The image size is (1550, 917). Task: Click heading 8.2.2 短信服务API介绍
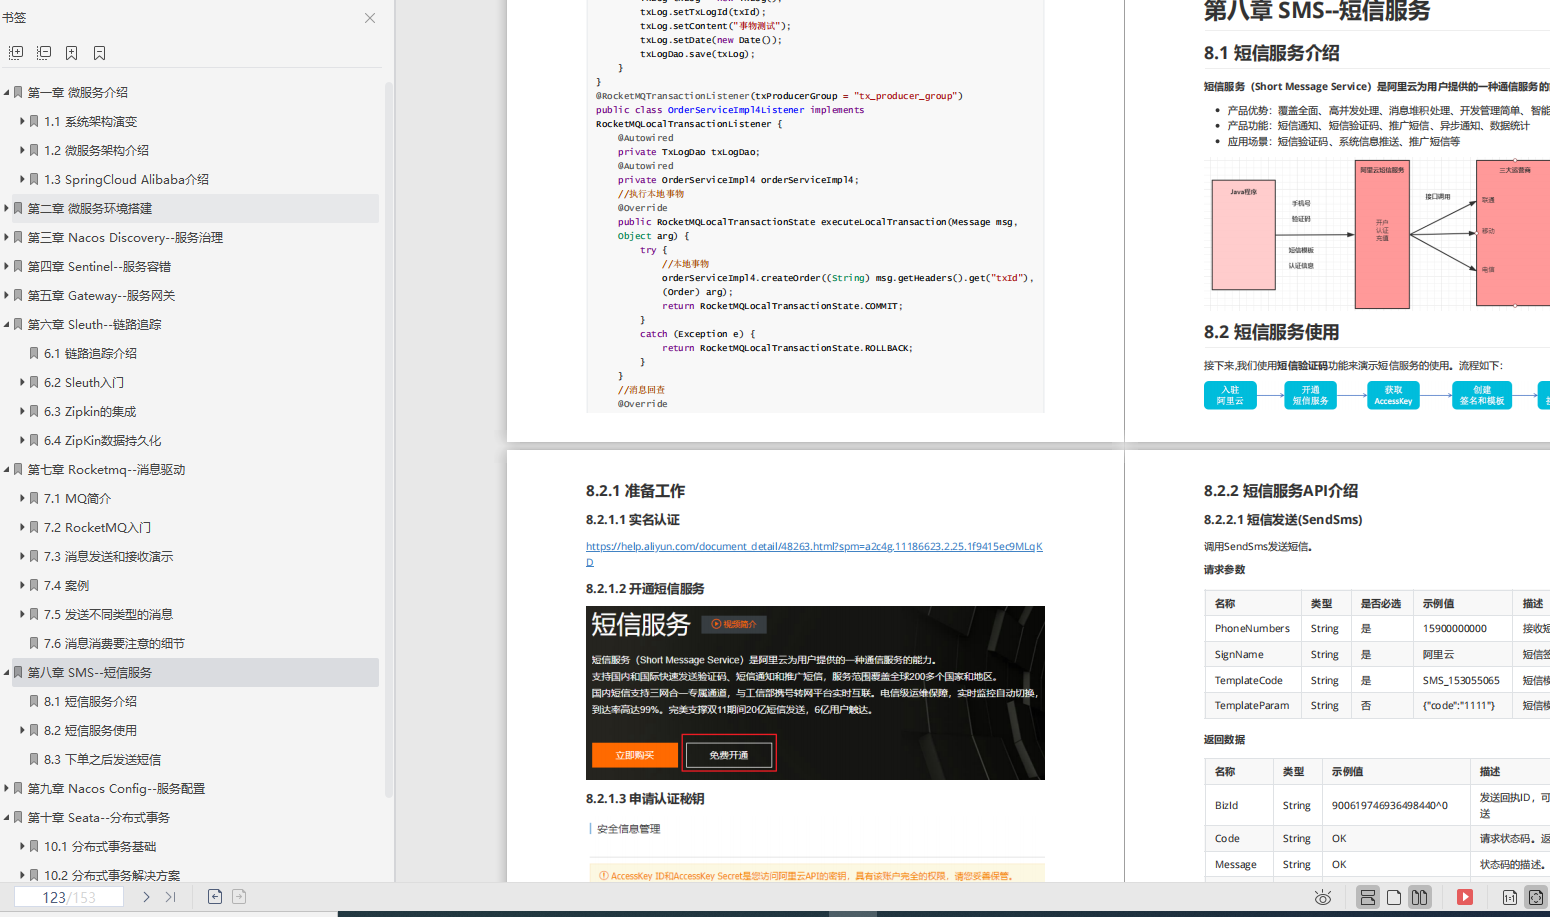pyautogui.click(x=1281, y=491)
